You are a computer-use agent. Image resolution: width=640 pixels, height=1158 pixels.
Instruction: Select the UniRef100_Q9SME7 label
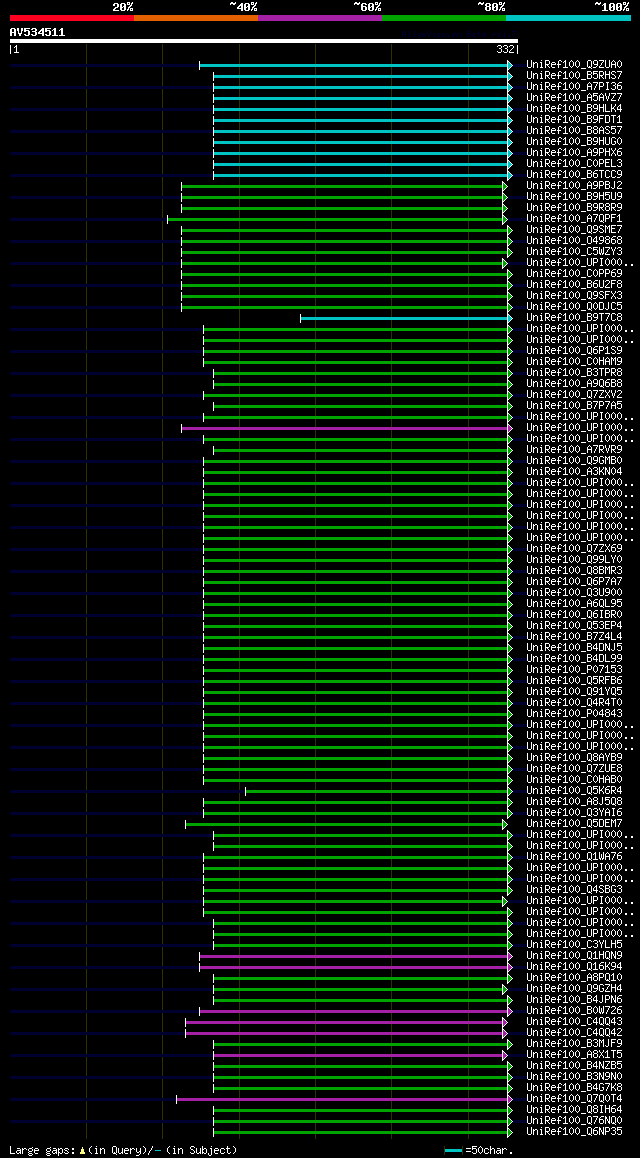pyautogui.click(x=574, y=230)
